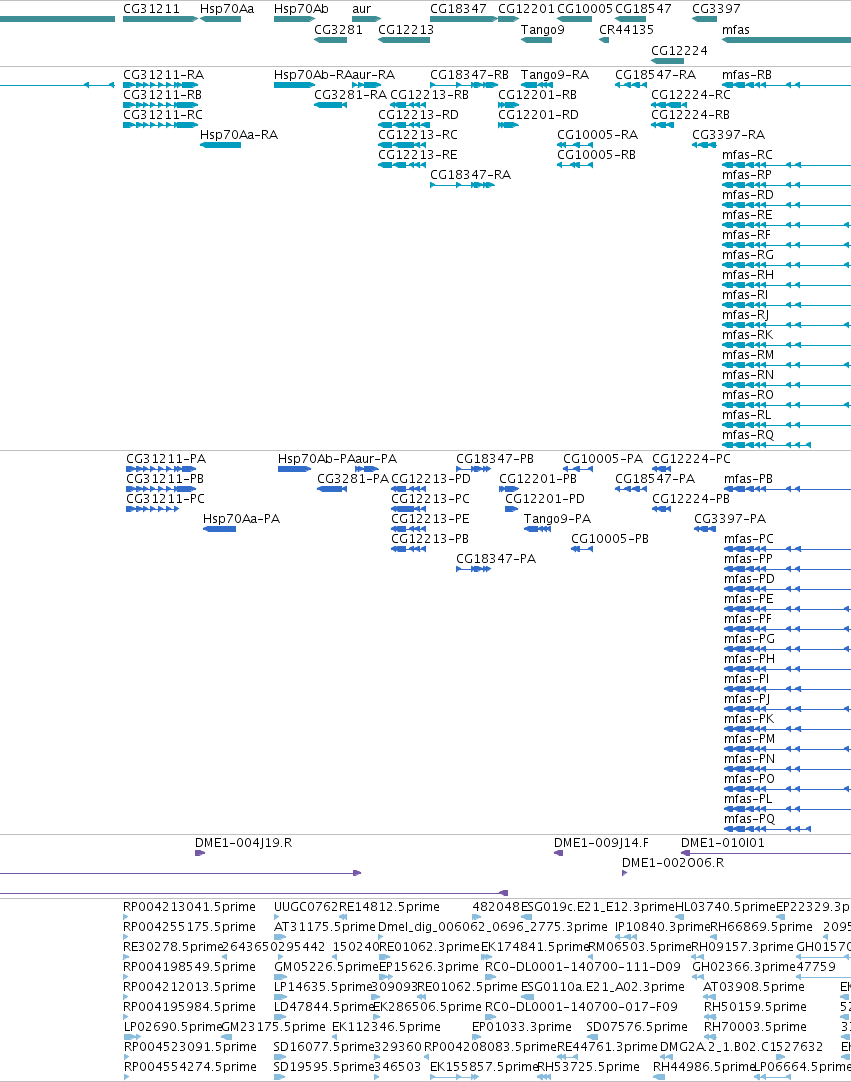Click the CG31211-RA transcript label
Screen dimensions: 851x1082
164,75
